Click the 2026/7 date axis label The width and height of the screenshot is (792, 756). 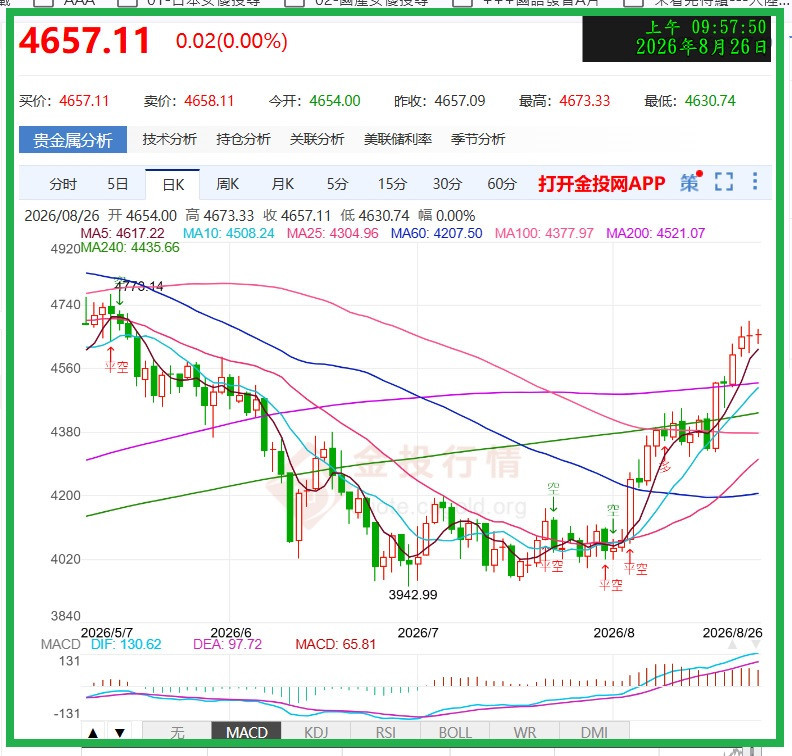(418, 633)
